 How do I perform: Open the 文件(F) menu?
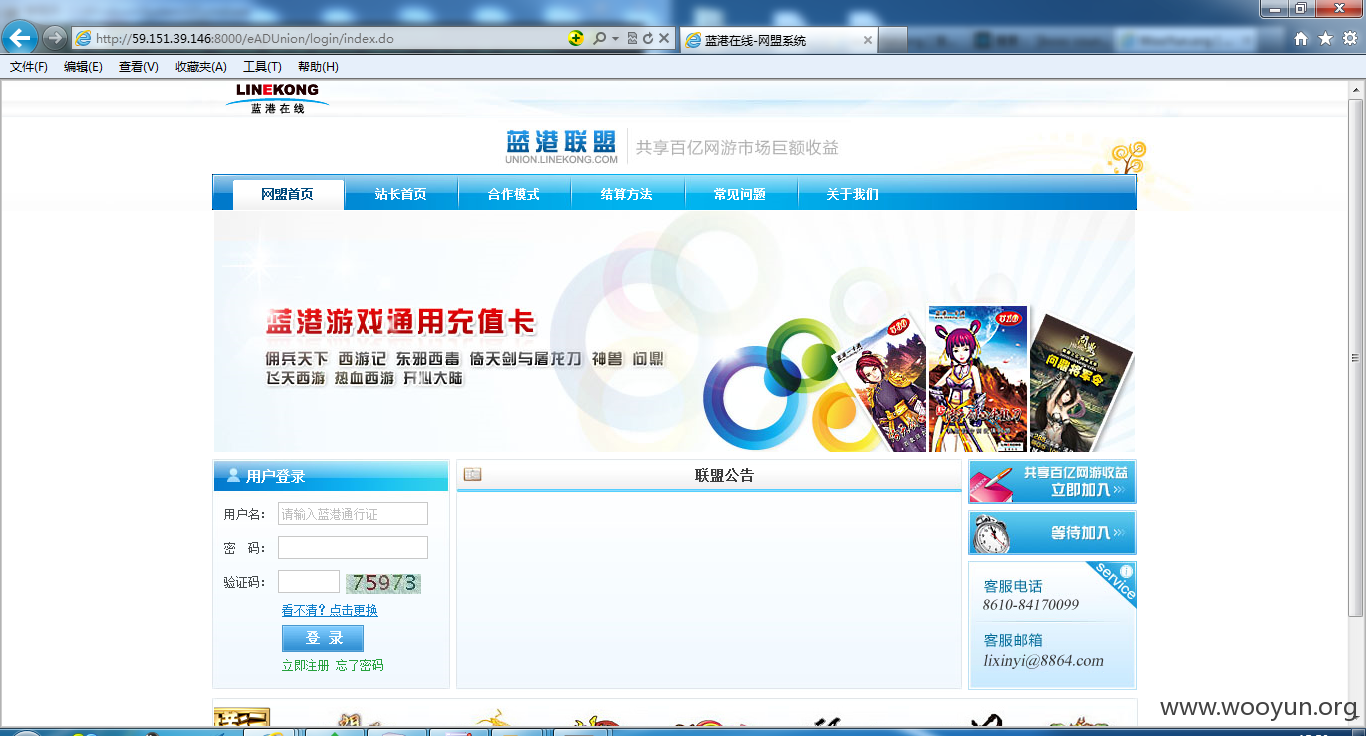coord(29,67)
